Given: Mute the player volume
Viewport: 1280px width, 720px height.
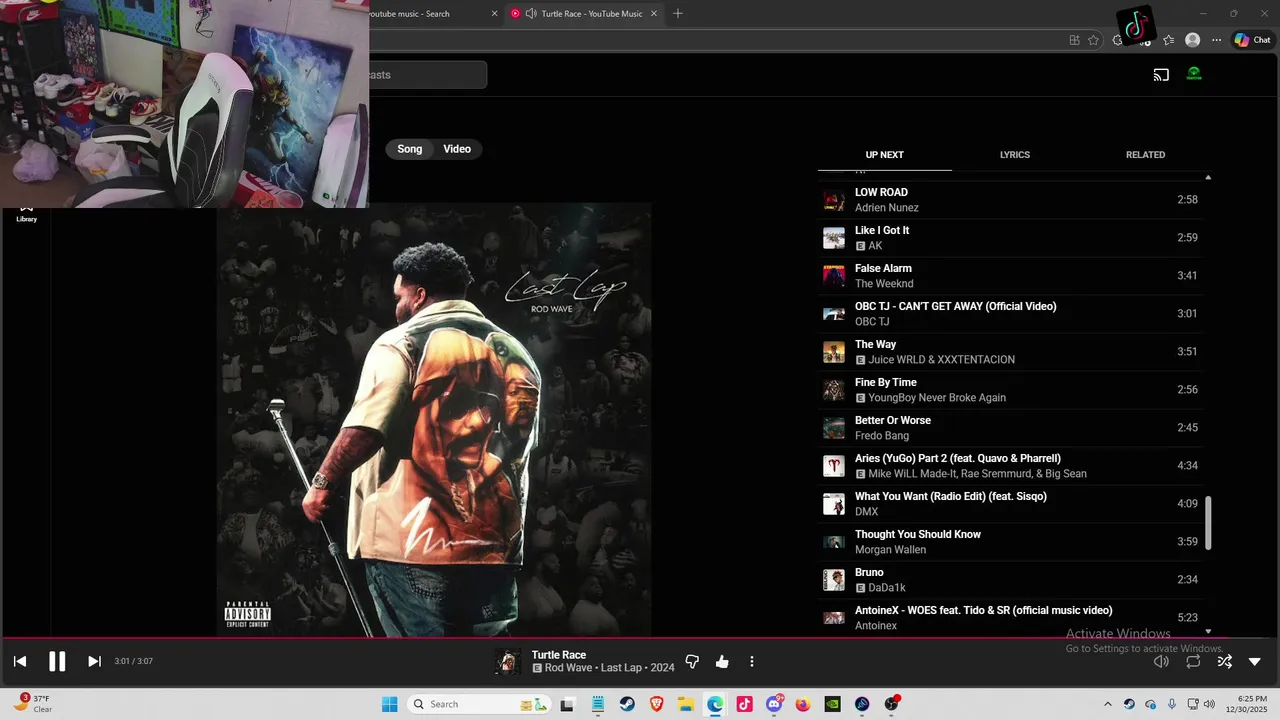Looking at the screenshot, I should (x=1161, y=661).
